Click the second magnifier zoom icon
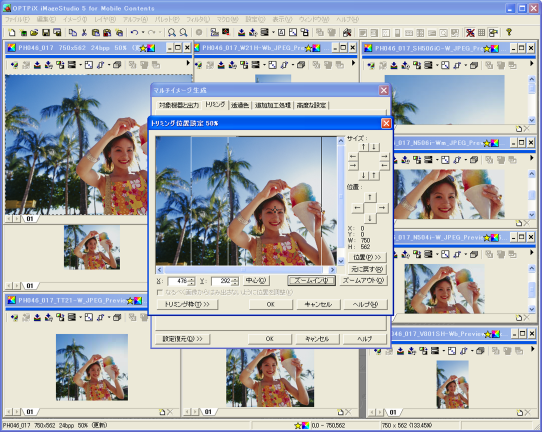Image resolution: width=542 pixels, height=432 pixels. [x=183, y=33]
